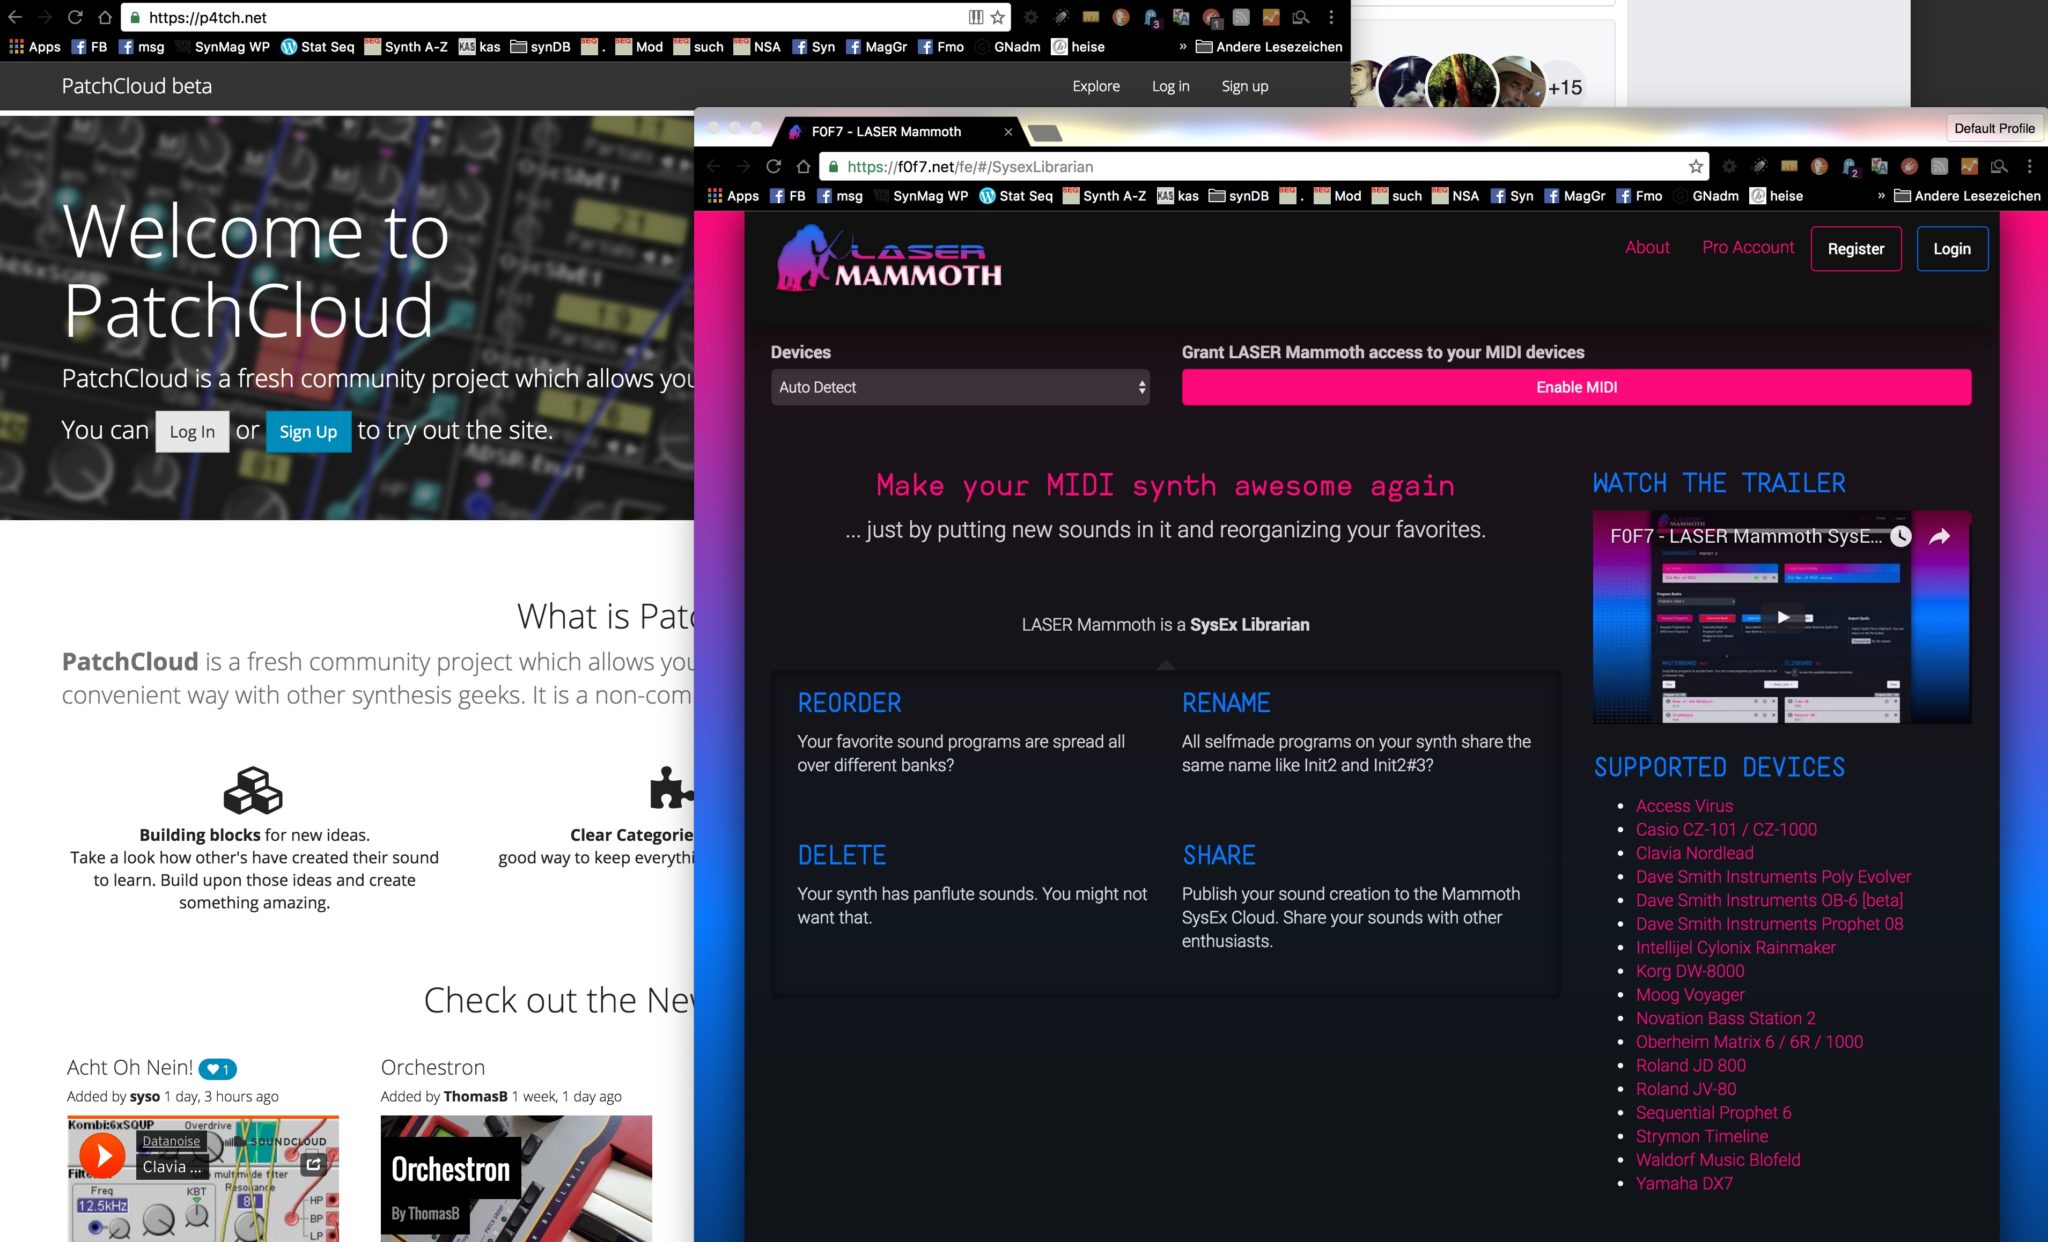Open the Yamaha DX7 device link
Viewport: 2048px width, 1242px height.
point(1684,1183)
